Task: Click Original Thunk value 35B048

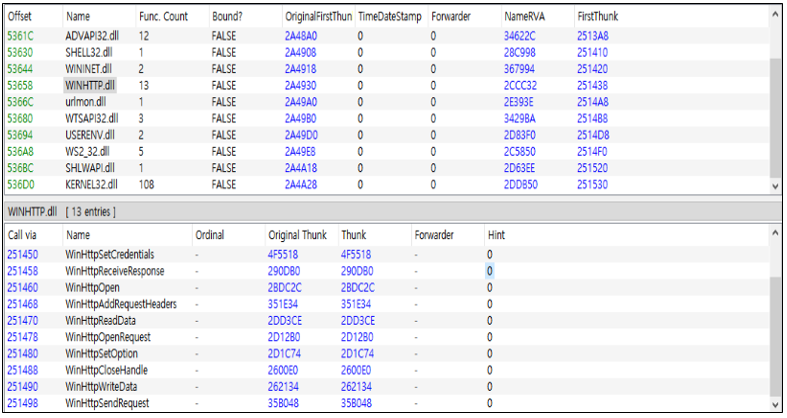Action: [283, 403]
